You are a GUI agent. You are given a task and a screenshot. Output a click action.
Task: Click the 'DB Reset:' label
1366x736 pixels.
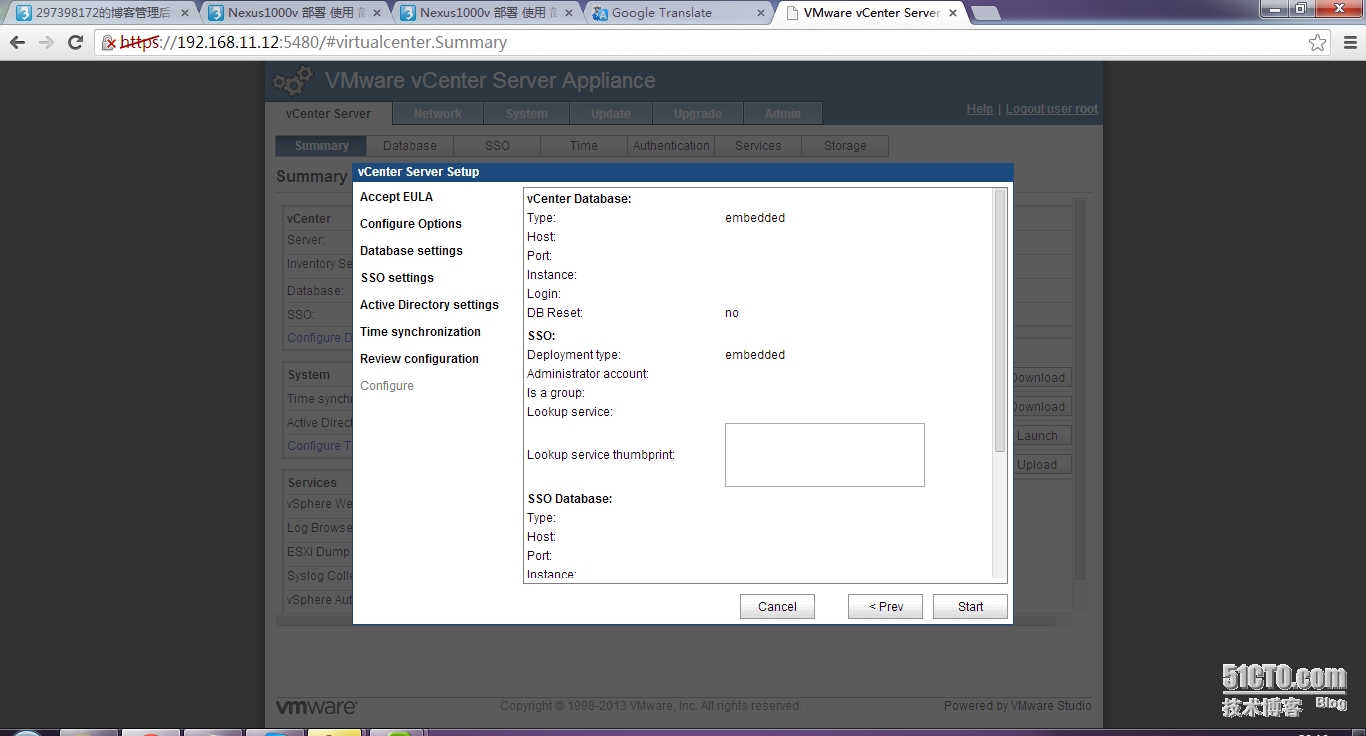[555, 313]
